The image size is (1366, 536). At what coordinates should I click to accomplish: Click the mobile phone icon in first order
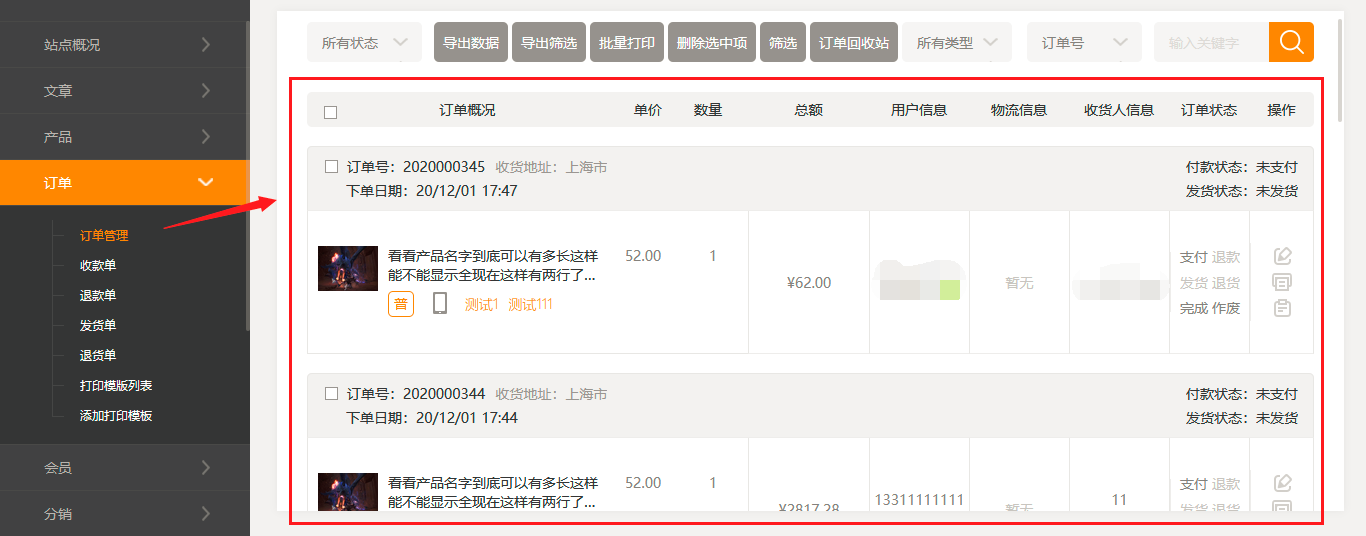point(440,303)
